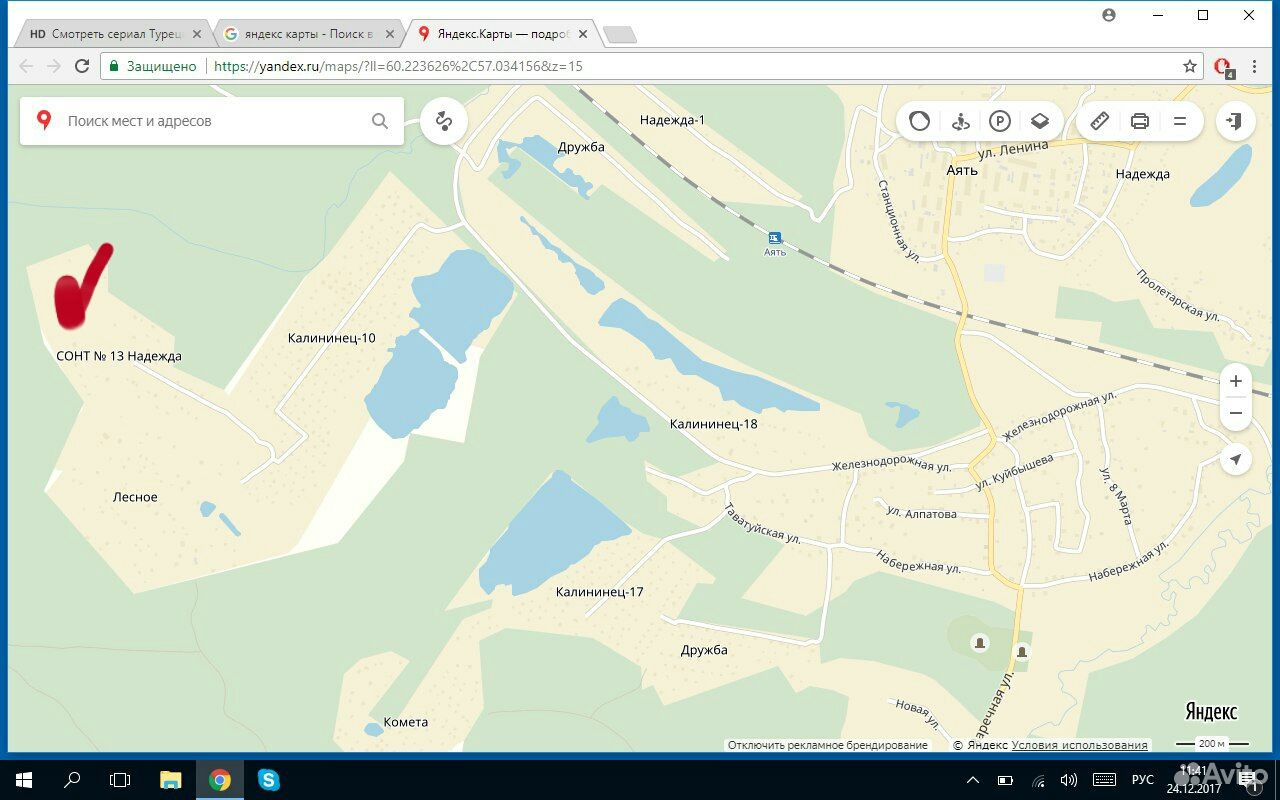This screenshot has width=1280, height=800.
Task: Toggle the traffic layer circle icon
Action: 920,121
